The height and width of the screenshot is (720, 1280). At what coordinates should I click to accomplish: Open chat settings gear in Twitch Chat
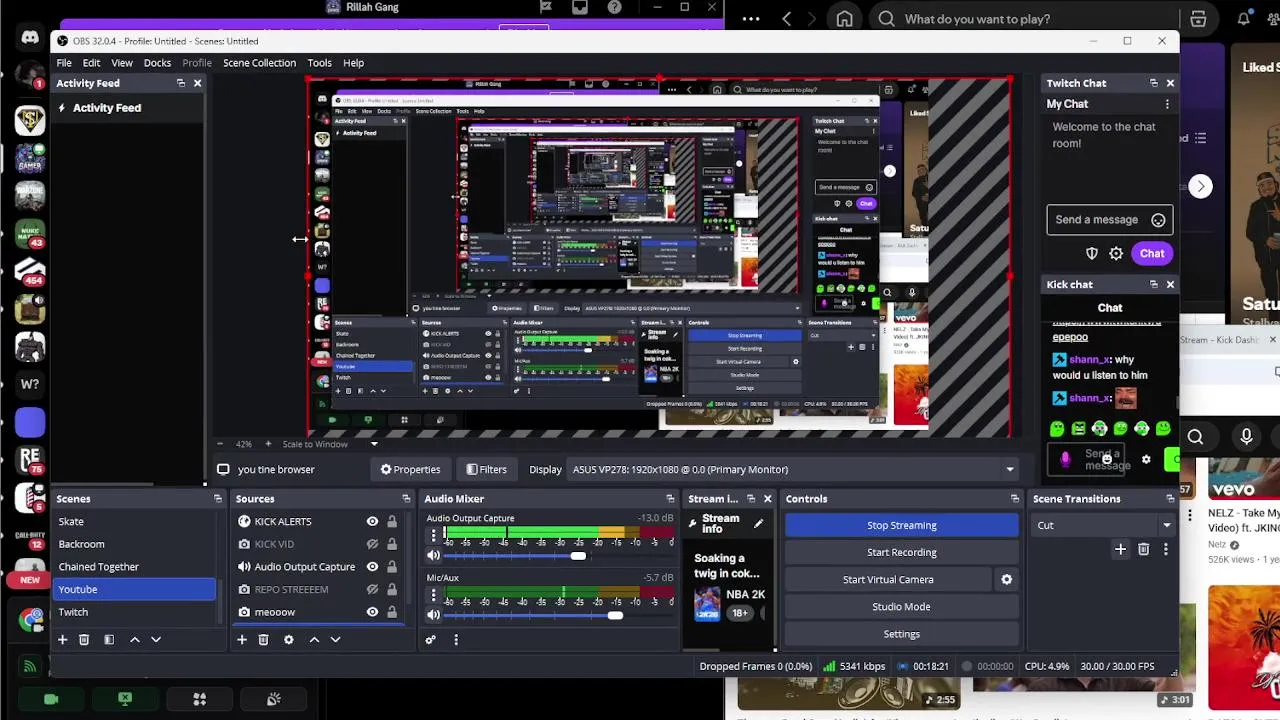[x=1116, y=254]
